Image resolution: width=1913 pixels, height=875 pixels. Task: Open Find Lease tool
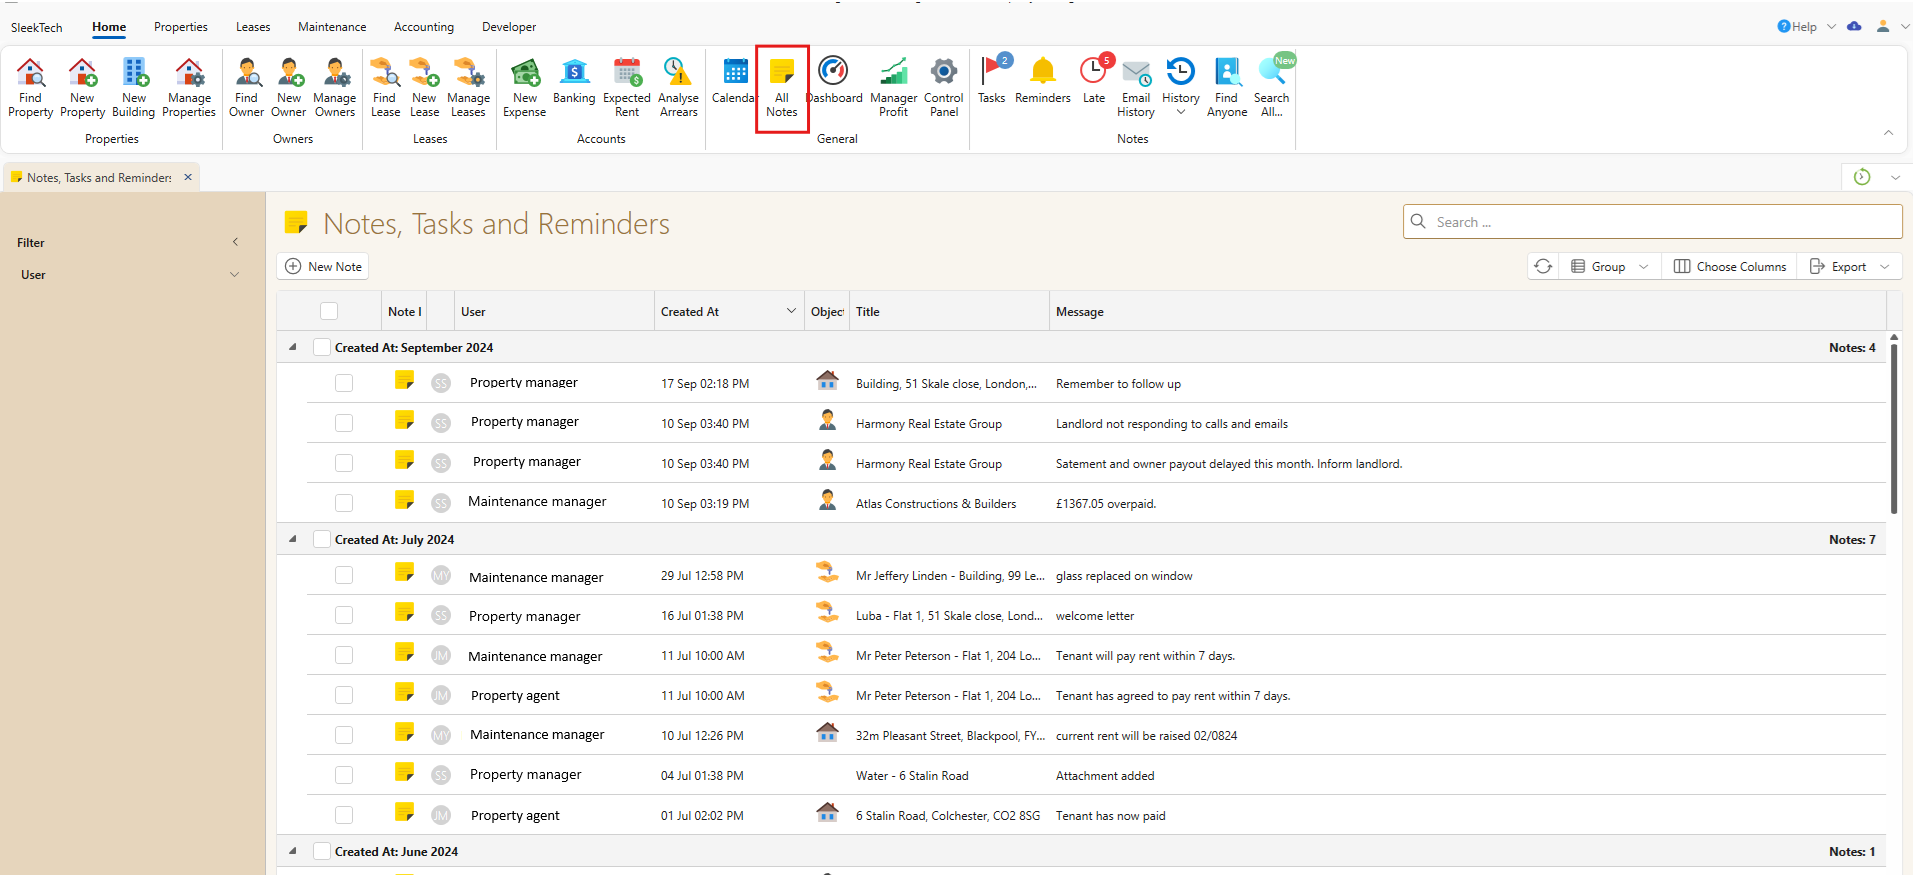tap(385, 87)
